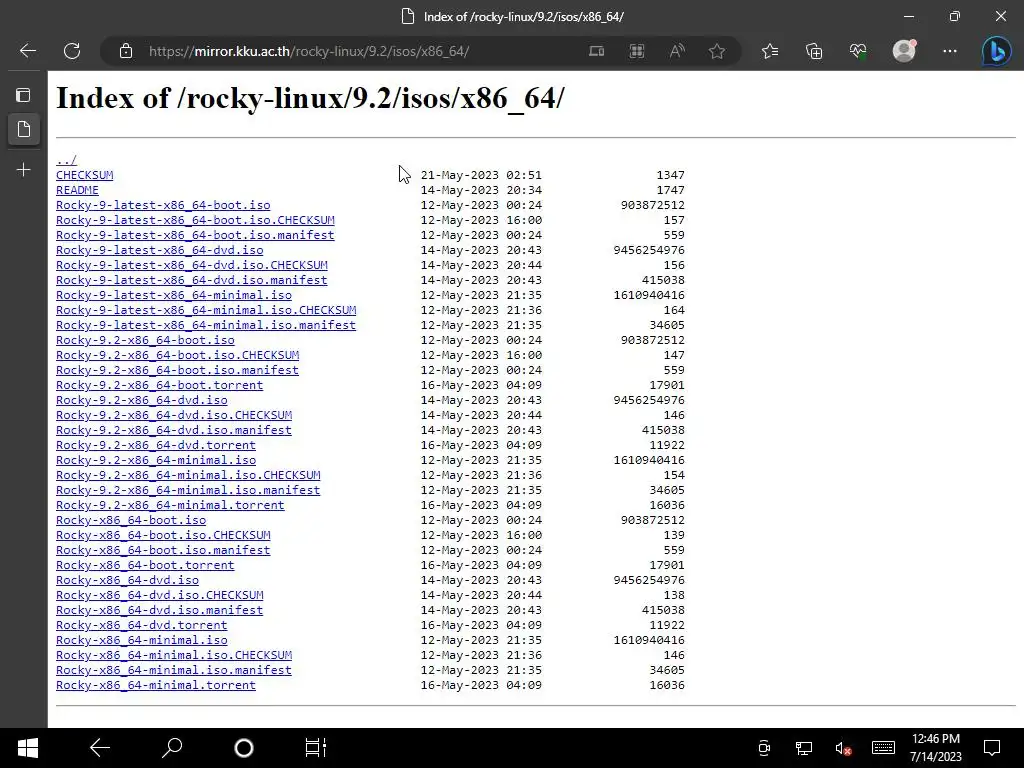Select the current page tab in vertical tabs

pos(24,129)
